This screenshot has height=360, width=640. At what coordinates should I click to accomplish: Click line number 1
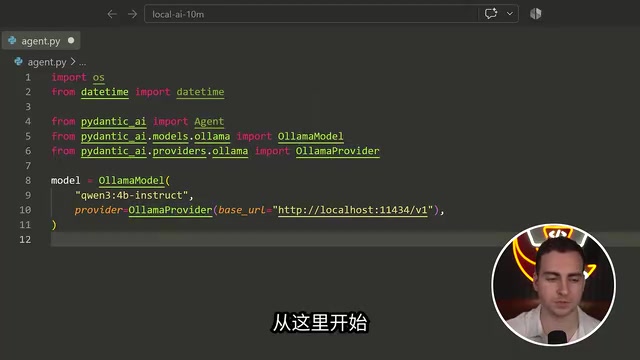point(28,77)
